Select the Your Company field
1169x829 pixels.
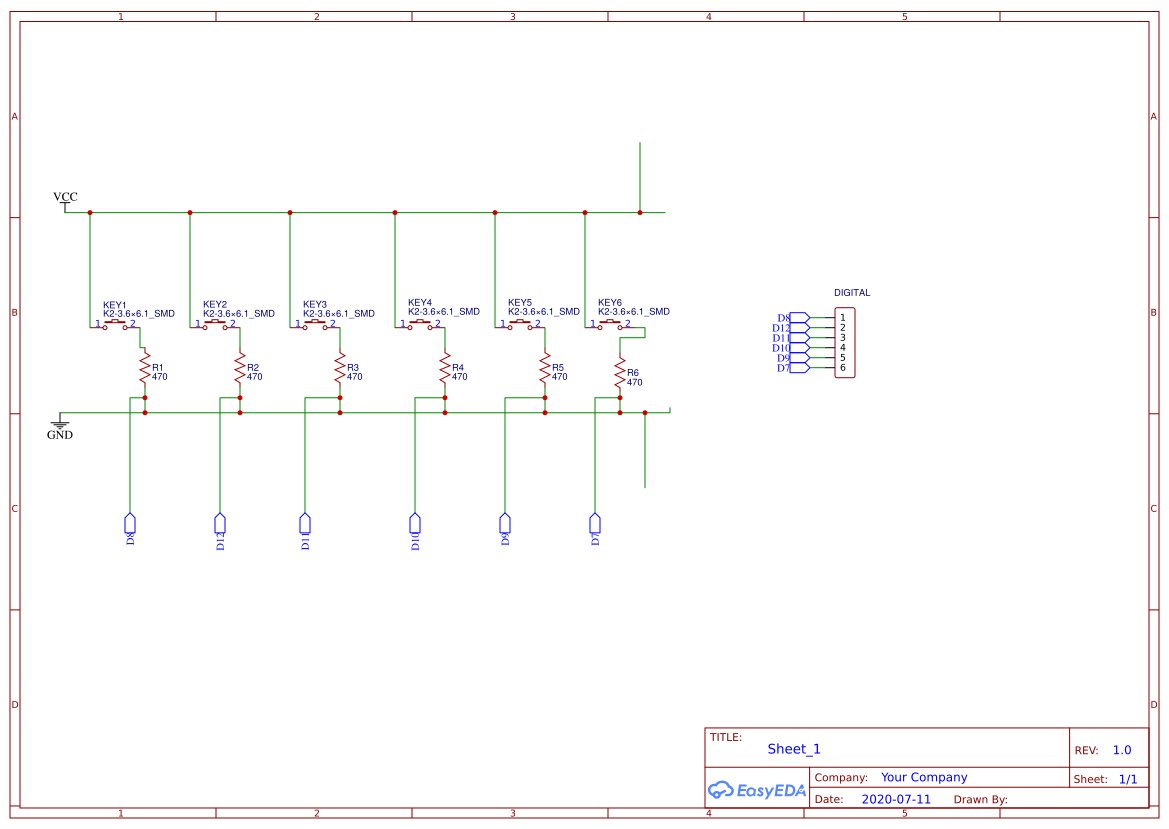(x=924, y=777)
